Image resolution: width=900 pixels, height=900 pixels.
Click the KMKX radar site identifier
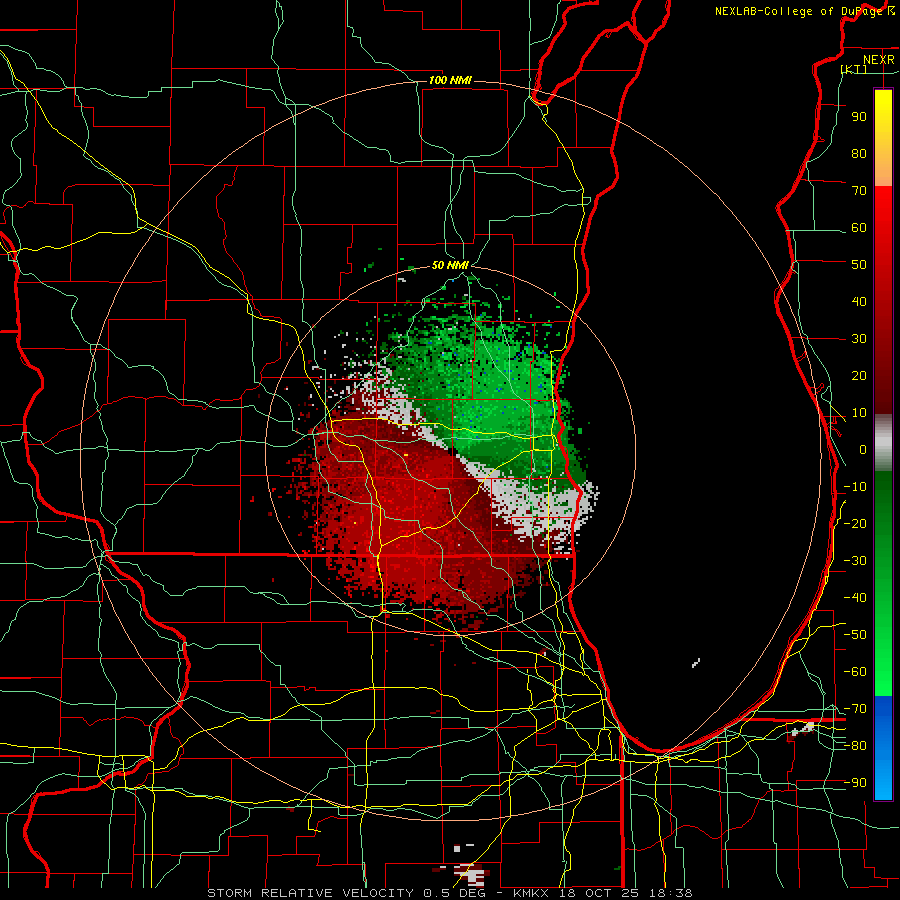coord(533,893)
